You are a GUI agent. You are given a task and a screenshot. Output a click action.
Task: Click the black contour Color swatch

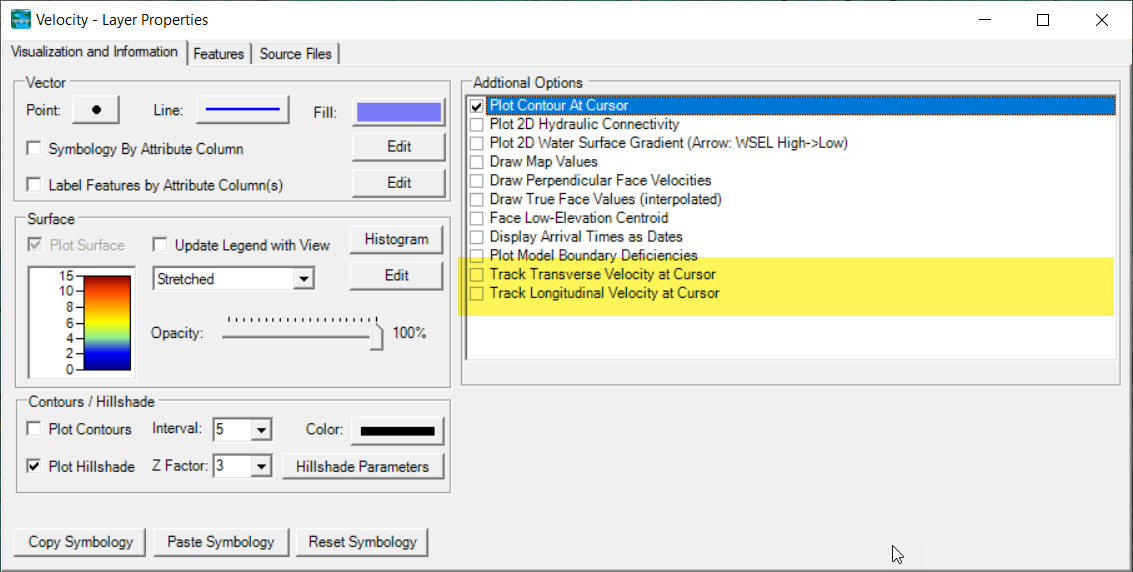(x=397, y=430)
